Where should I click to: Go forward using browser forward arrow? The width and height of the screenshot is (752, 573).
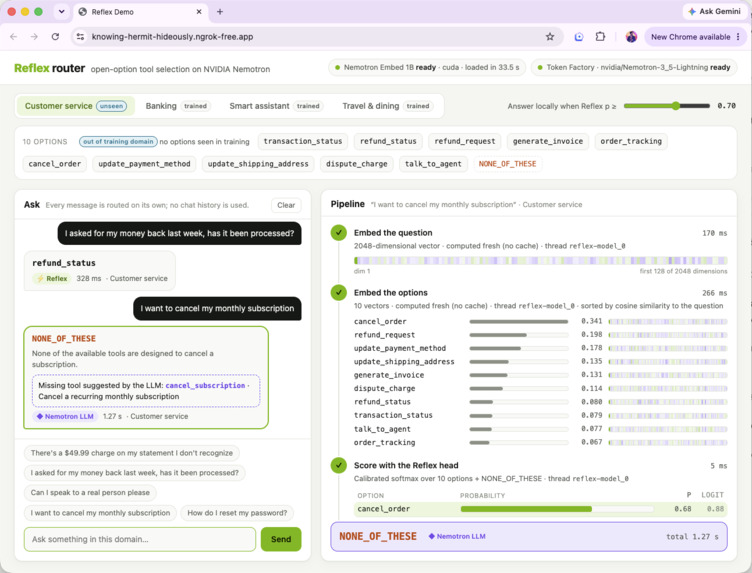point(34,36)
